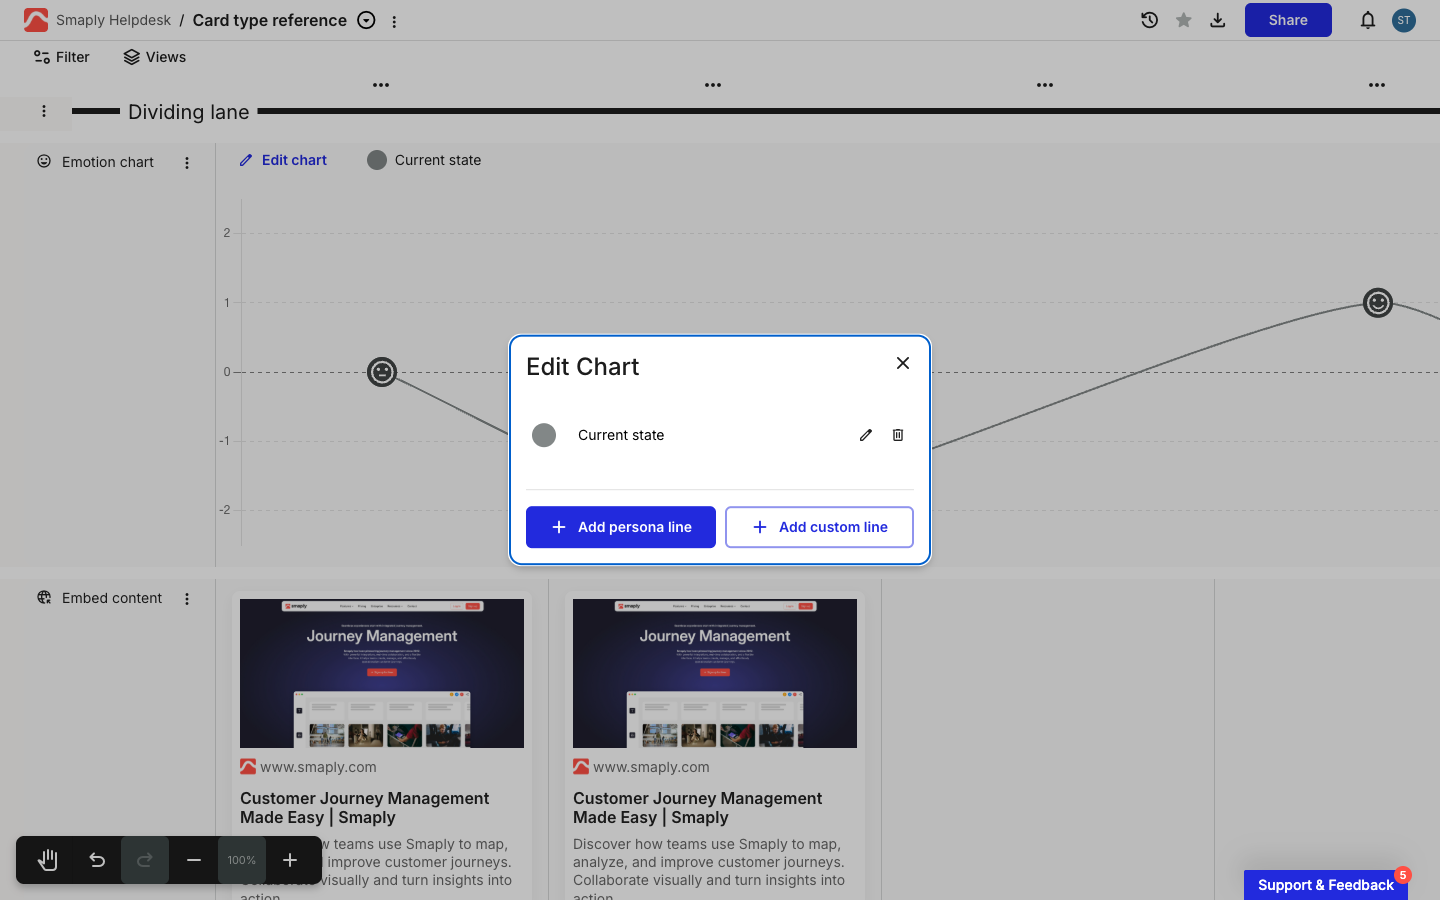
Task: Zoom in with the plus button
Action: [290, 860]
